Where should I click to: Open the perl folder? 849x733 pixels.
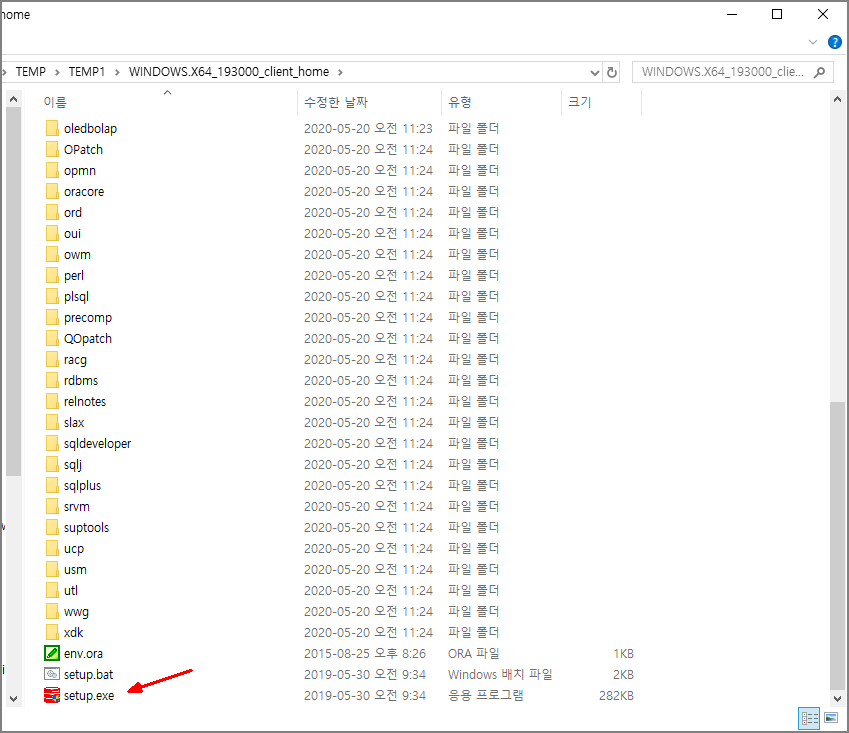pyautogui.click(x=72, y=275)
